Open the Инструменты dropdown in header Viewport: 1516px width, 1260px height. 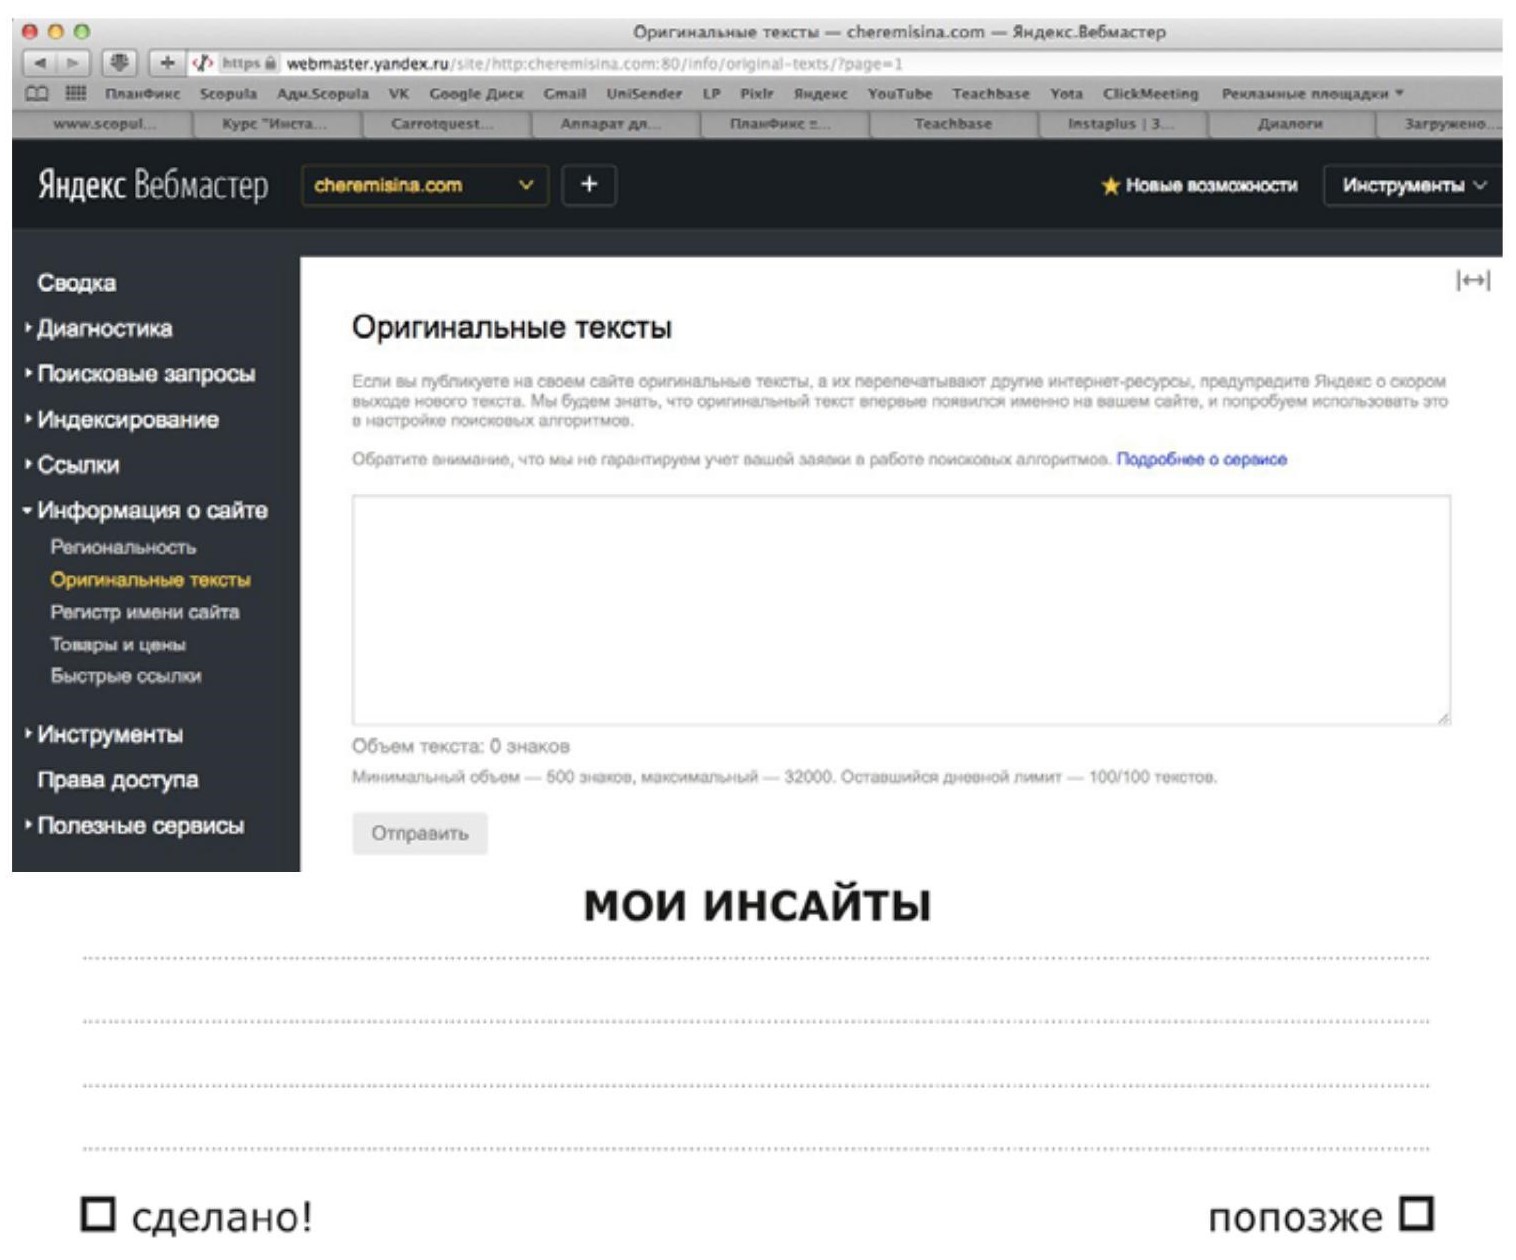(x=1413, y=186)
